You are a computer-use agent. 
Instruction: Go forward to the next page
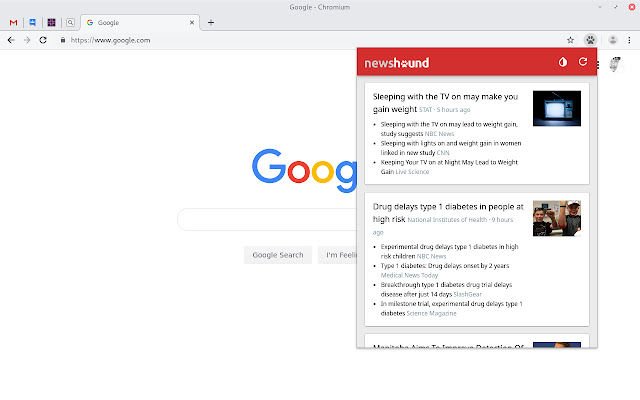click(27, 40)
